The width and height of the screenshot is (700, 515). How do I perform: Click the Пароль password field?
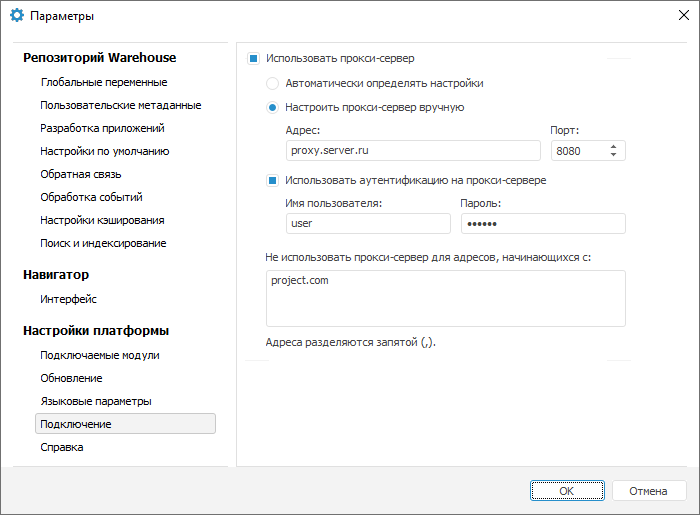coord(543,224)
